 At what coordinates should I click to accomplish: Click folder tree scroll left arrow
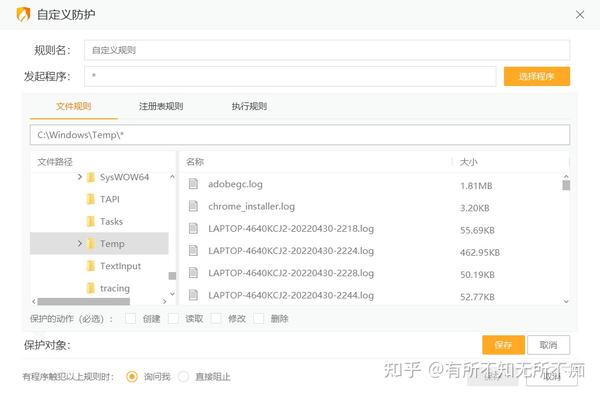click(34, 302)
